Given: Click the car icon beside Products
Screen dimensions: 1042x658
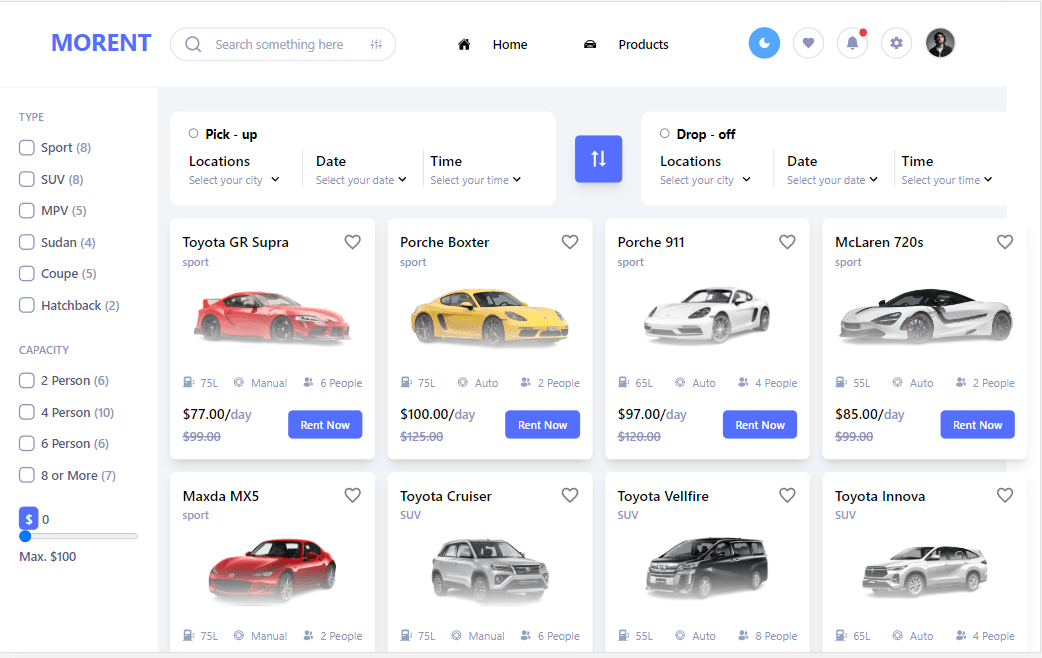Looking at the screenshot, I should tap(589, 45).
